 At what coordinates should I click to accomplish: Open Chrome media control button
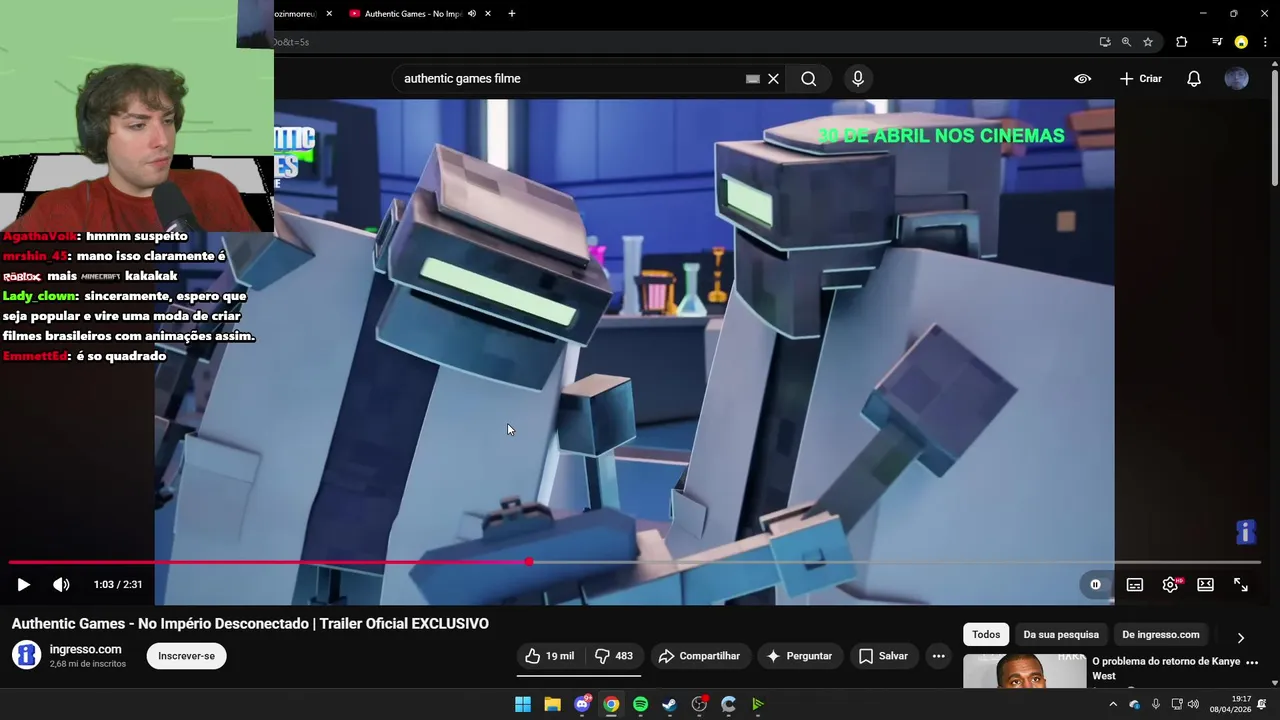point(1216,42)
